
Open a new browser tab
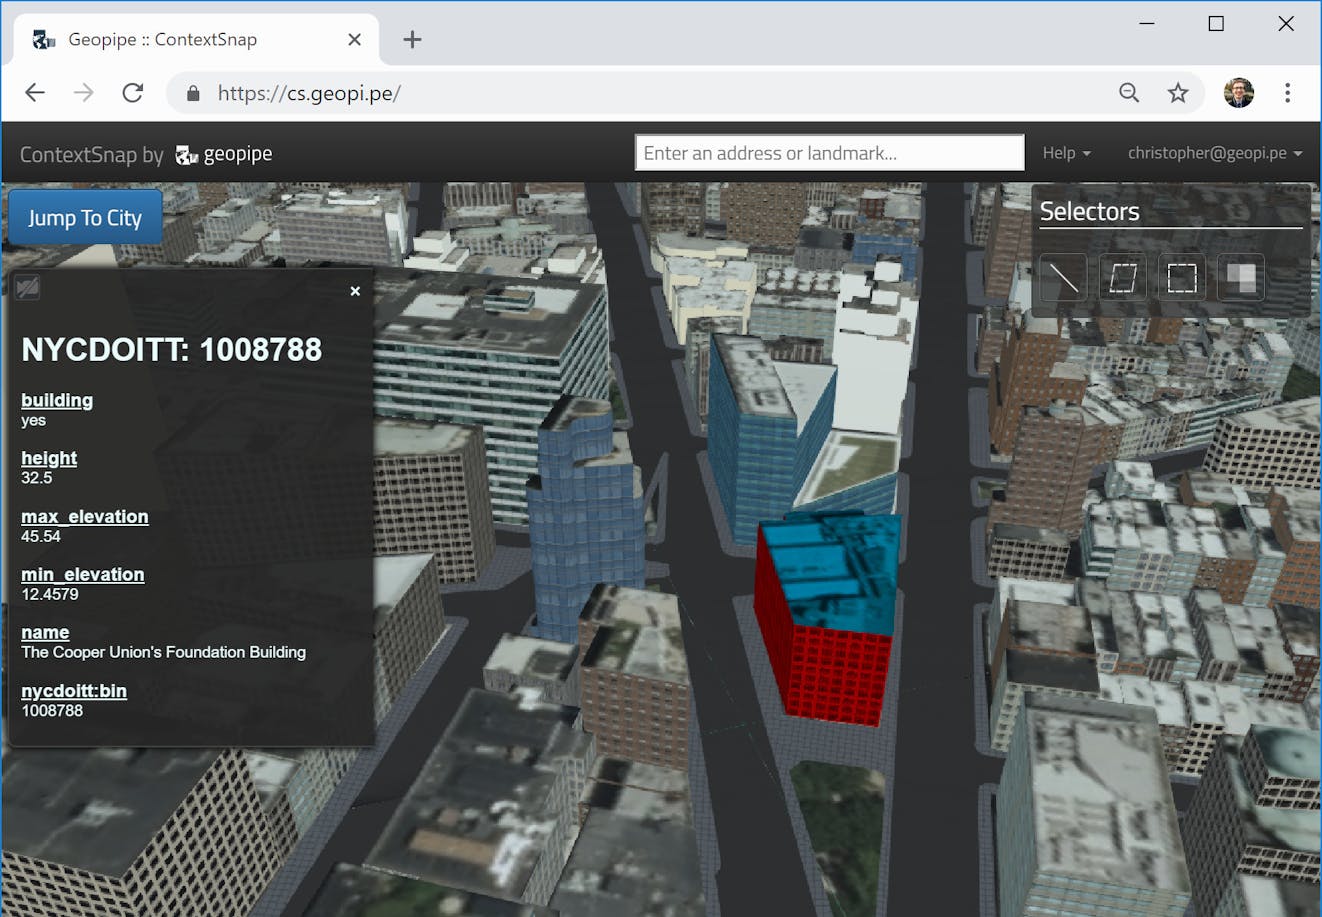click(x=412, y=40)
